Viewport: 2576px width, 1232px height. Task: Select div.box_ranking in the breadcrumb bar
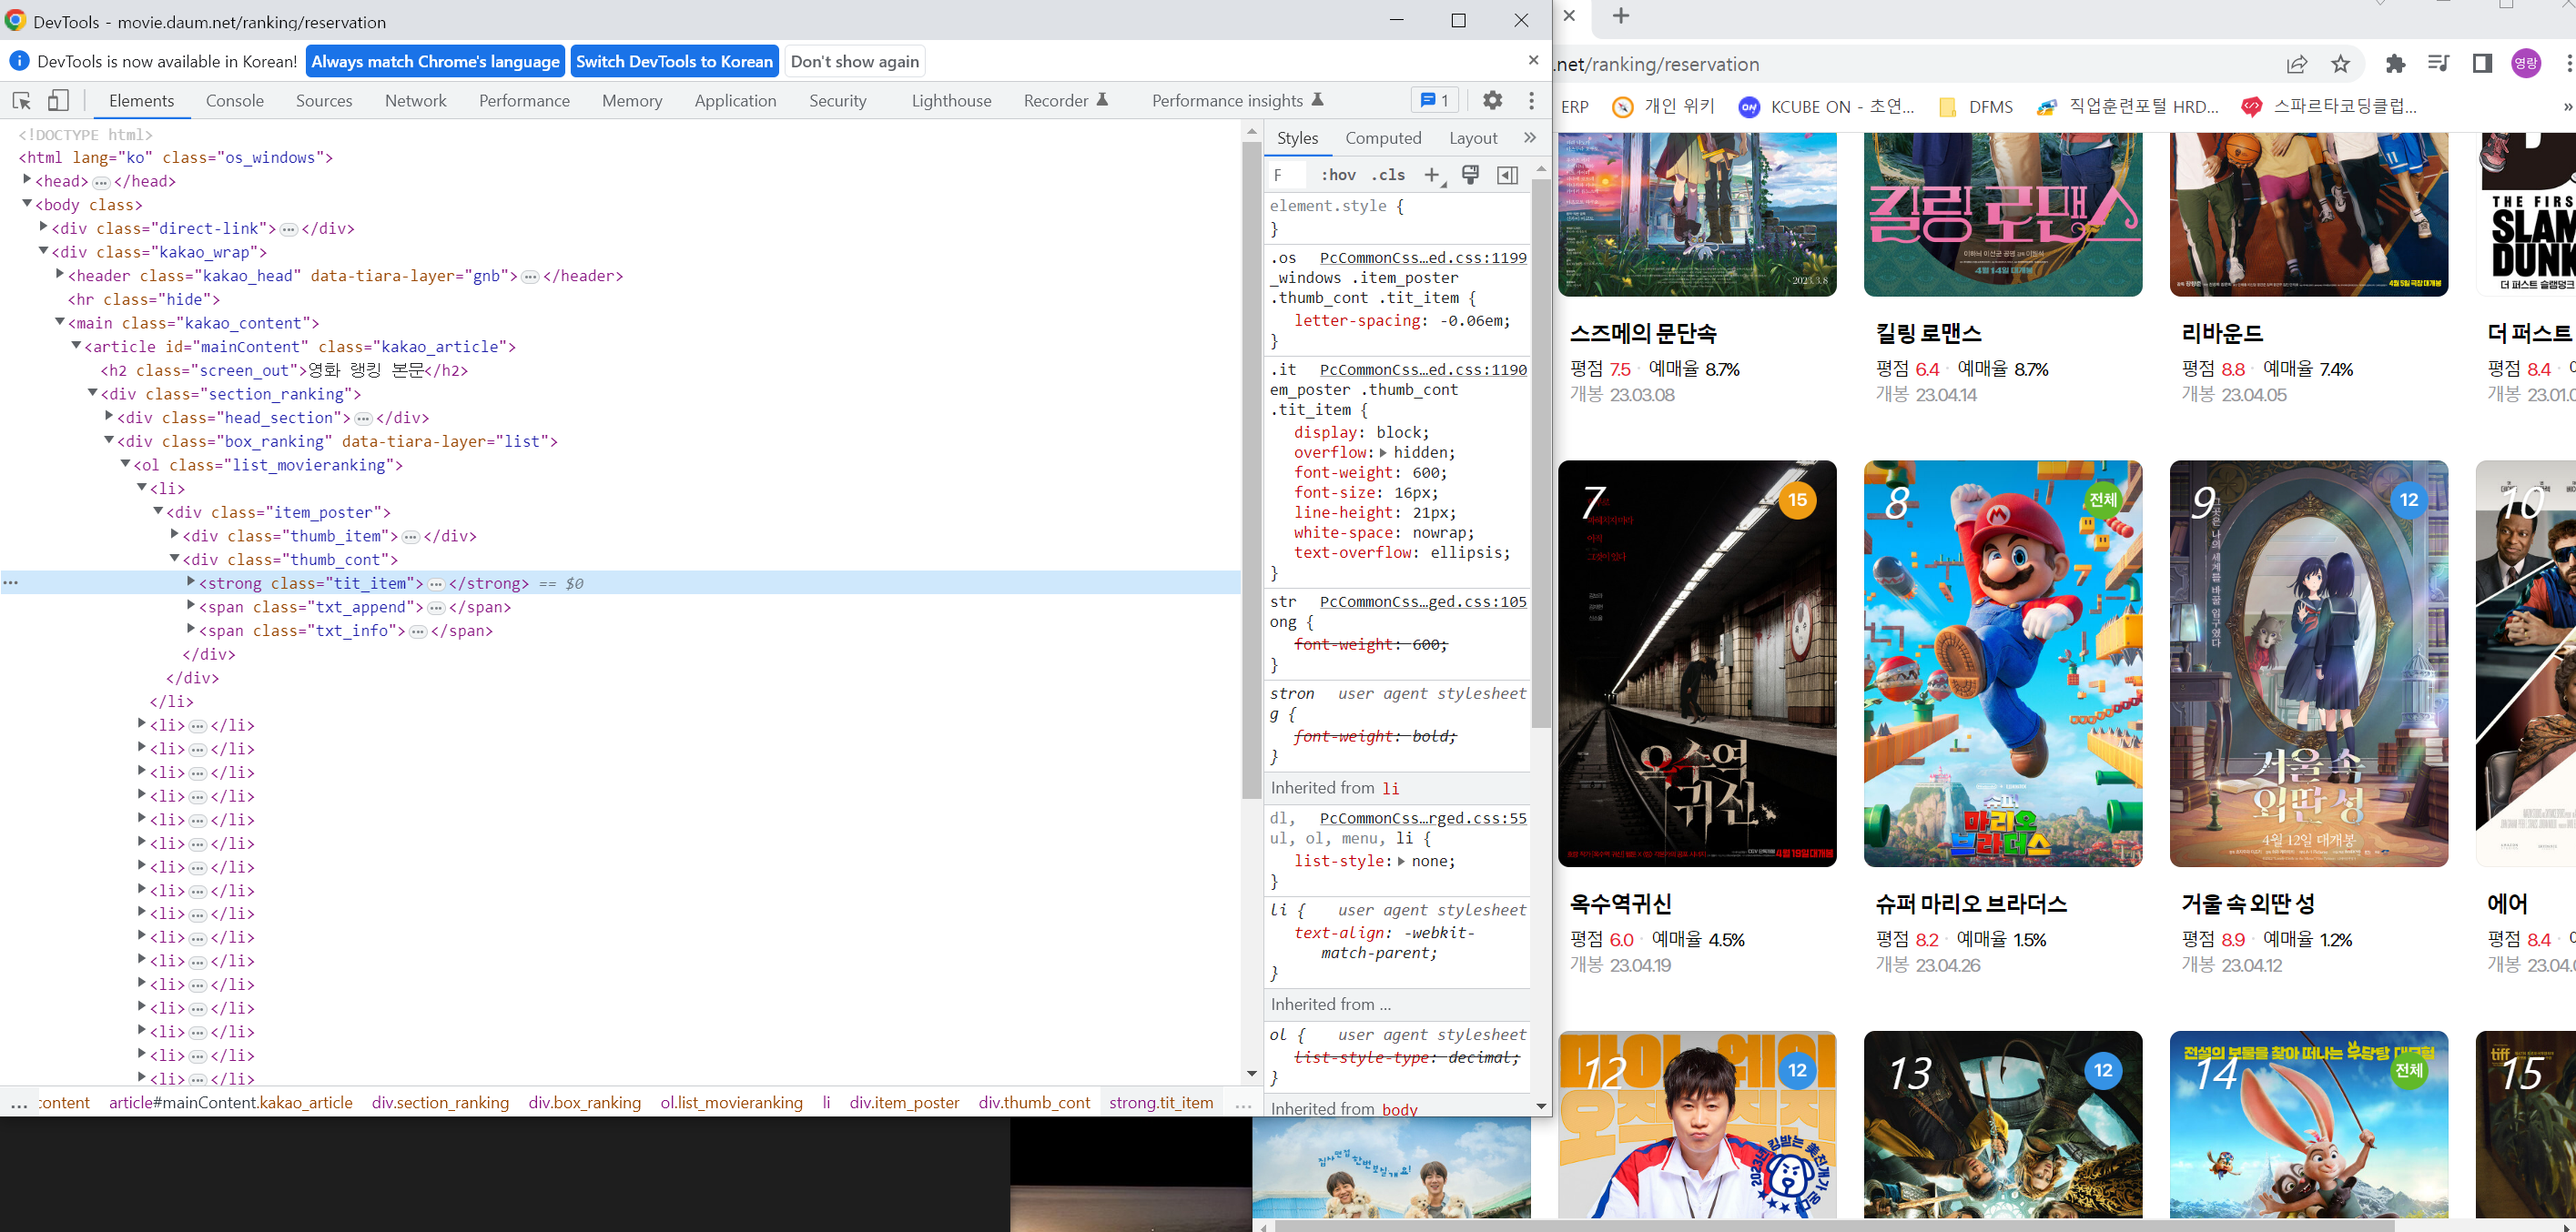coord(585,1102)
